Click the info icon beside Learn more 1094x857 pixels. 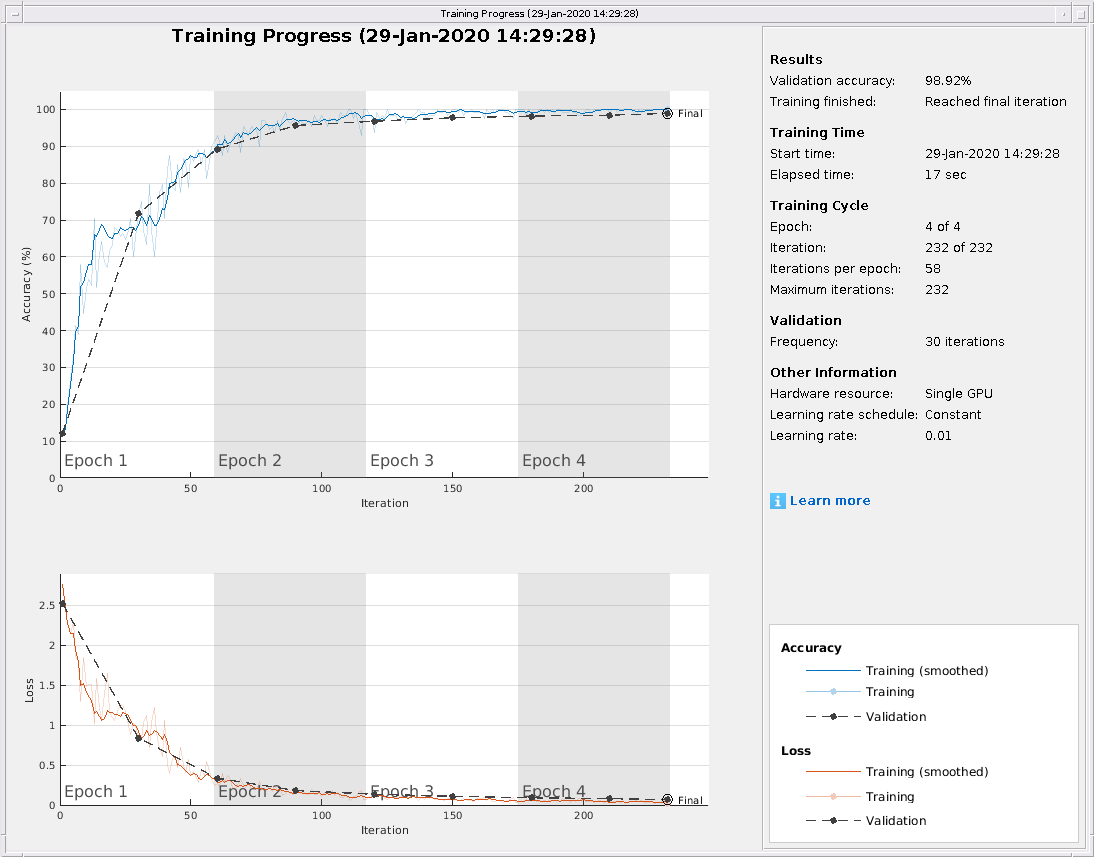coord(777,500)
